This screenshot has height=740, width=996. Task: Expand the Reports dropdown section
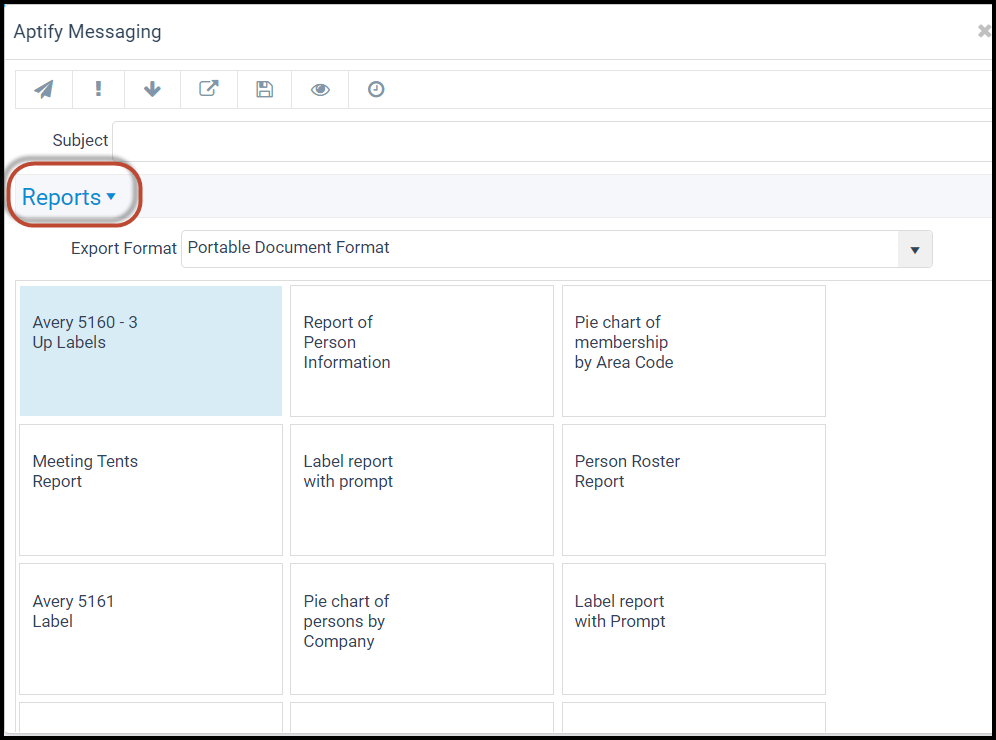click(x=69, y=197)
